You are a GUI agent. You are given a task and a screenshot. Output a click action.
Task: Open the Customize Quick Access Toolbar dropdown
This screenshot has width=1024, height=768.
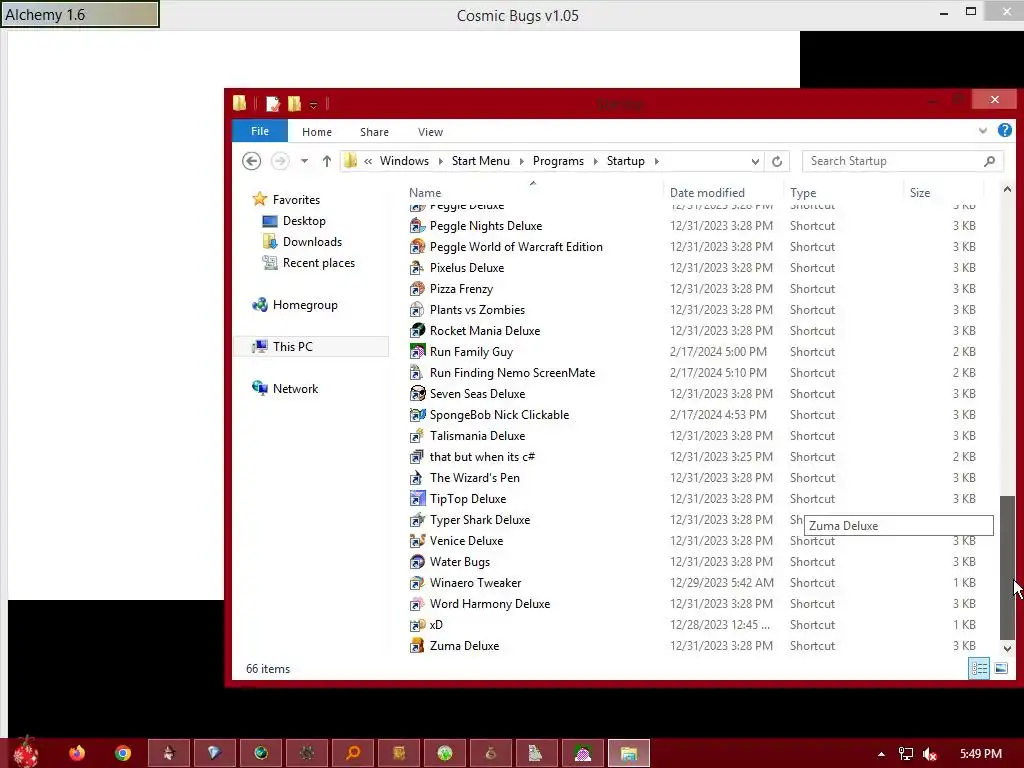tap(313, 104)
